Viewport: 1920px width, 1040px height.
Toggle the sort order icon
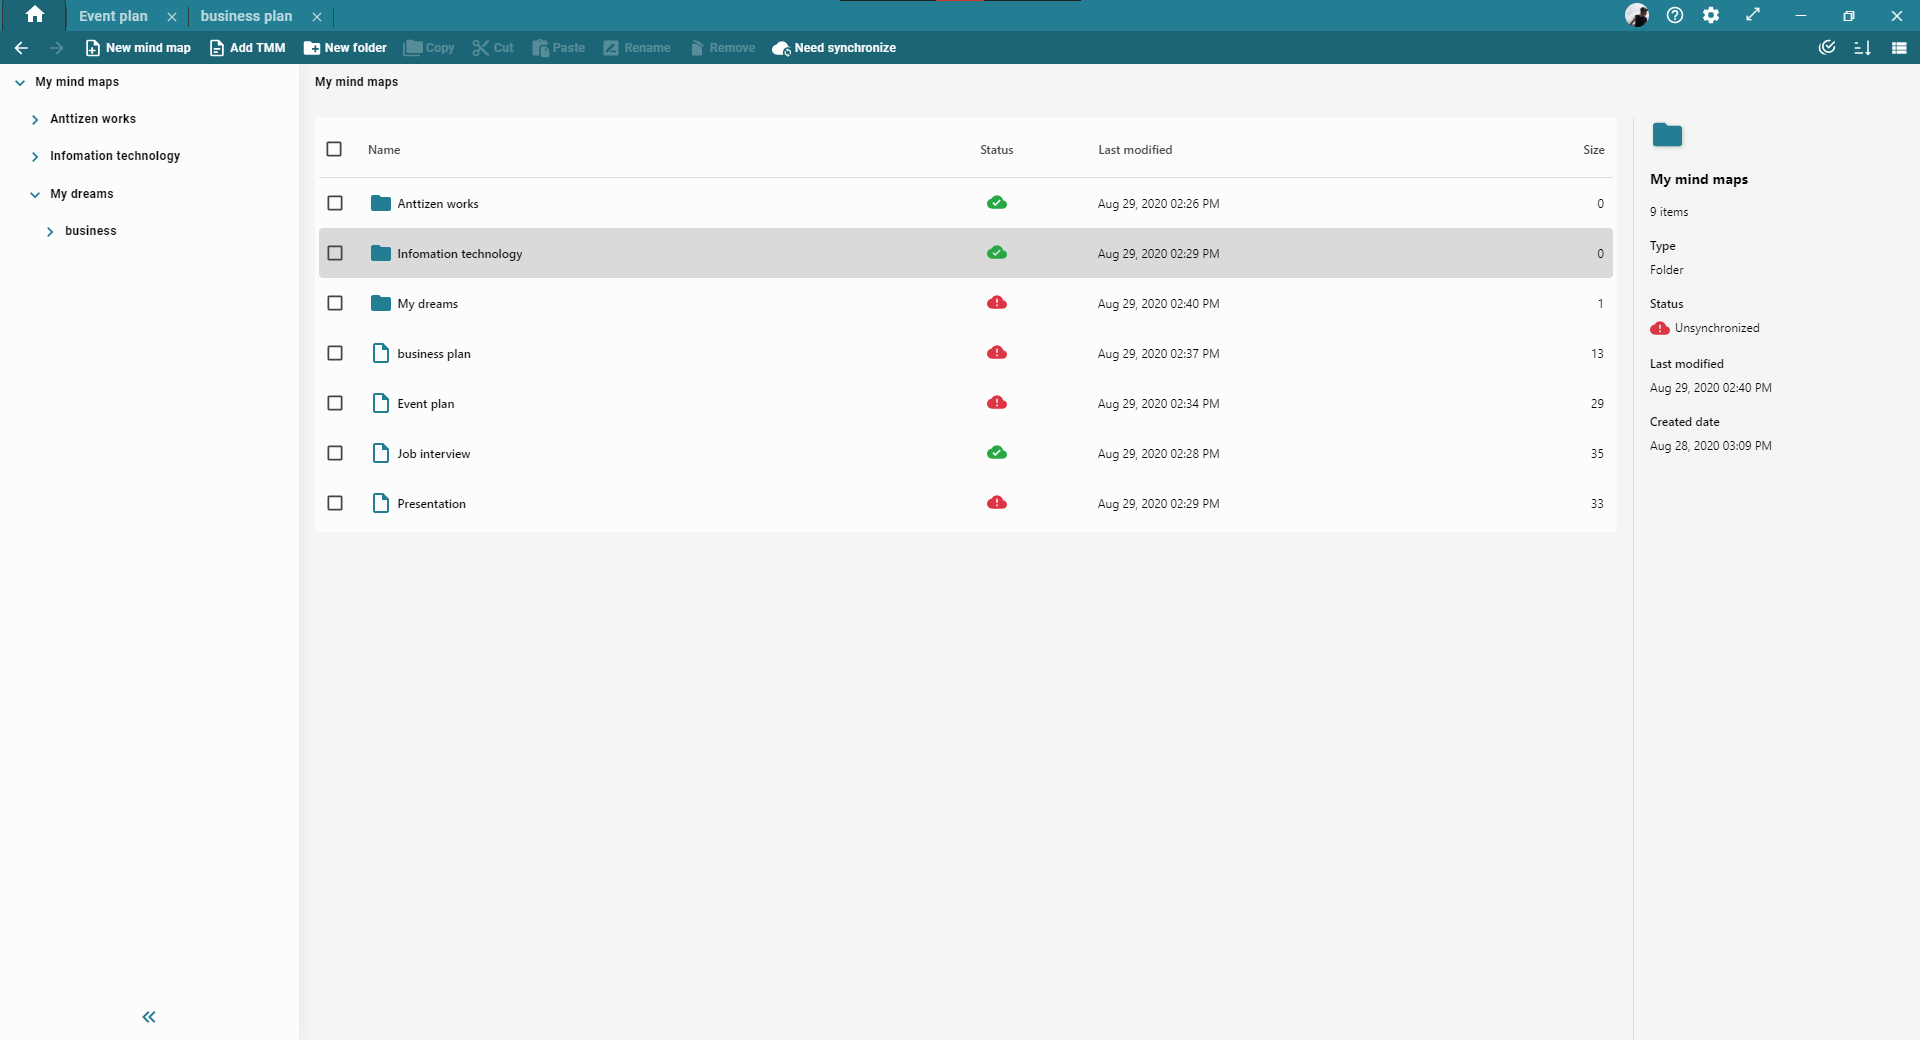[1862, 48]
